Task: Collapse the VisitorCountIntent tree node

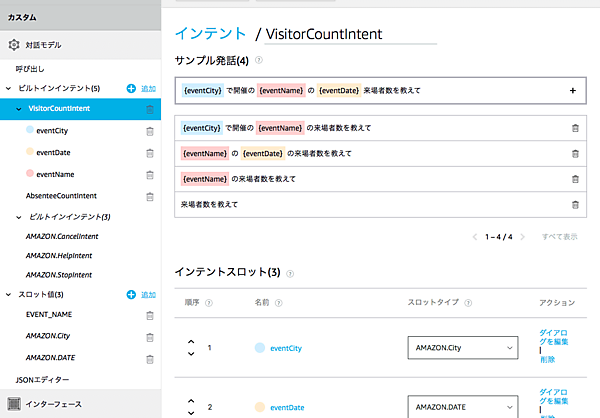Action: point(21,109)
